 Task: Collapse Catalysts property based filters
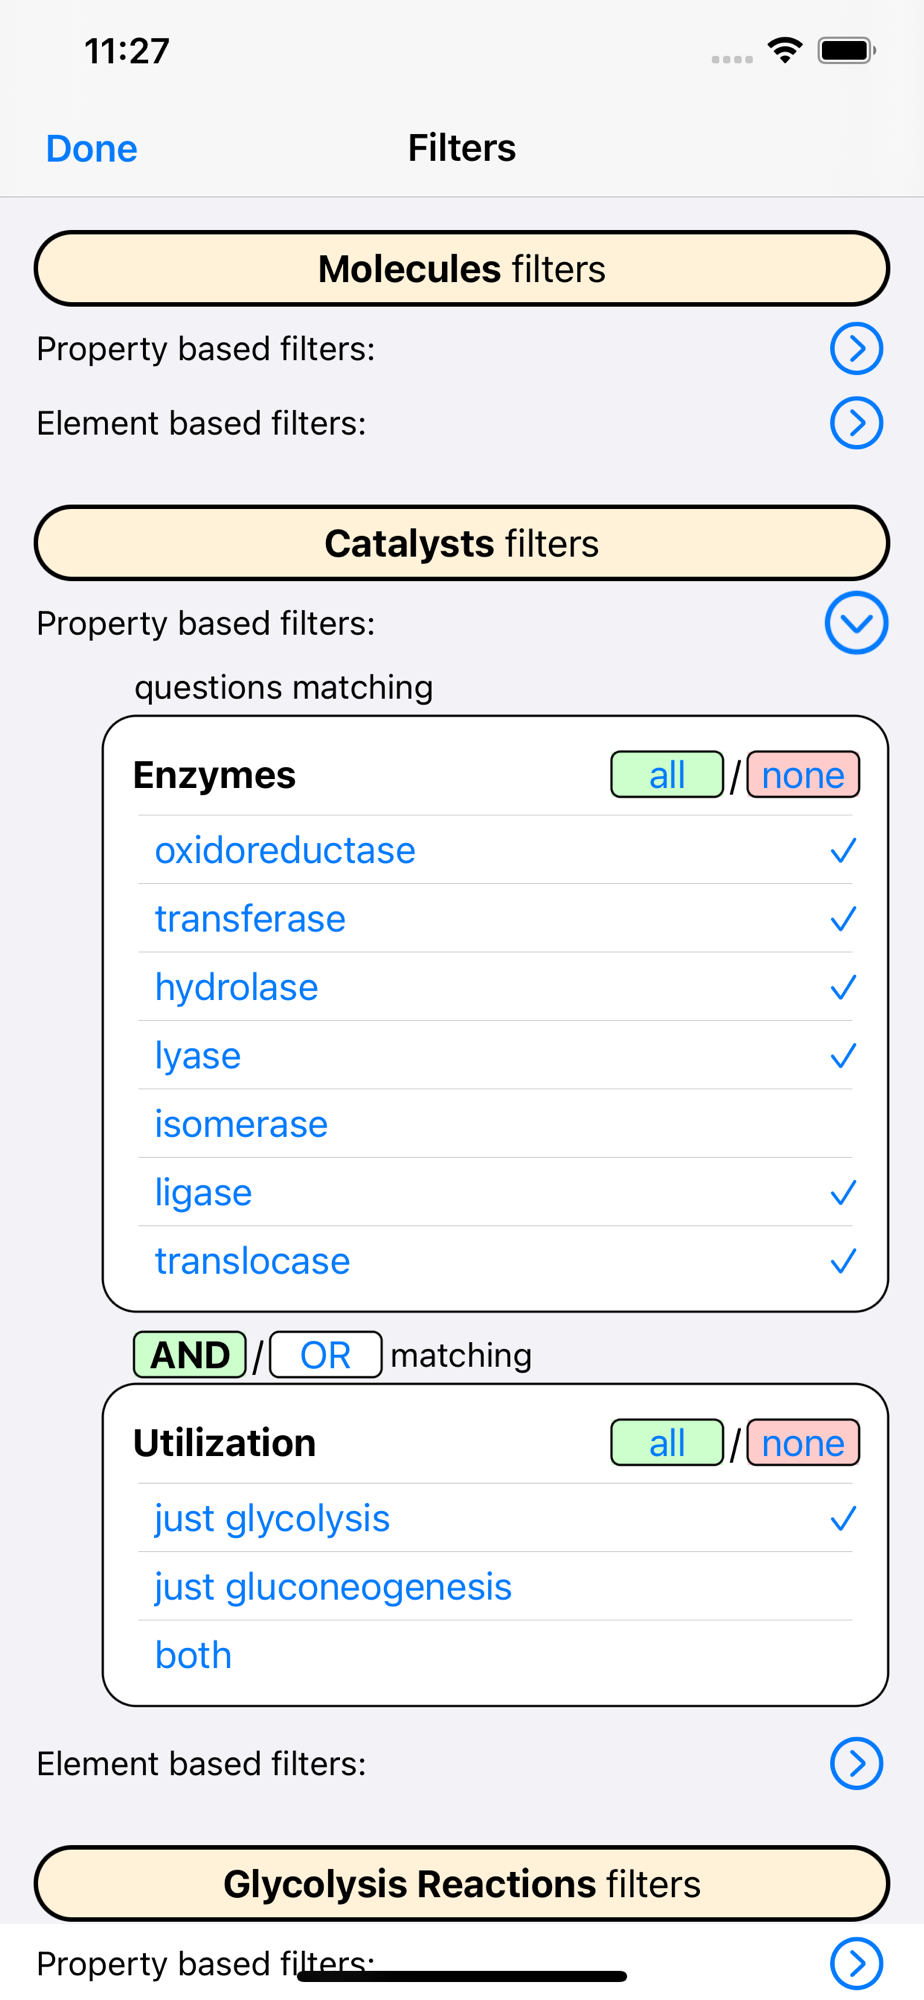point(856,623)
